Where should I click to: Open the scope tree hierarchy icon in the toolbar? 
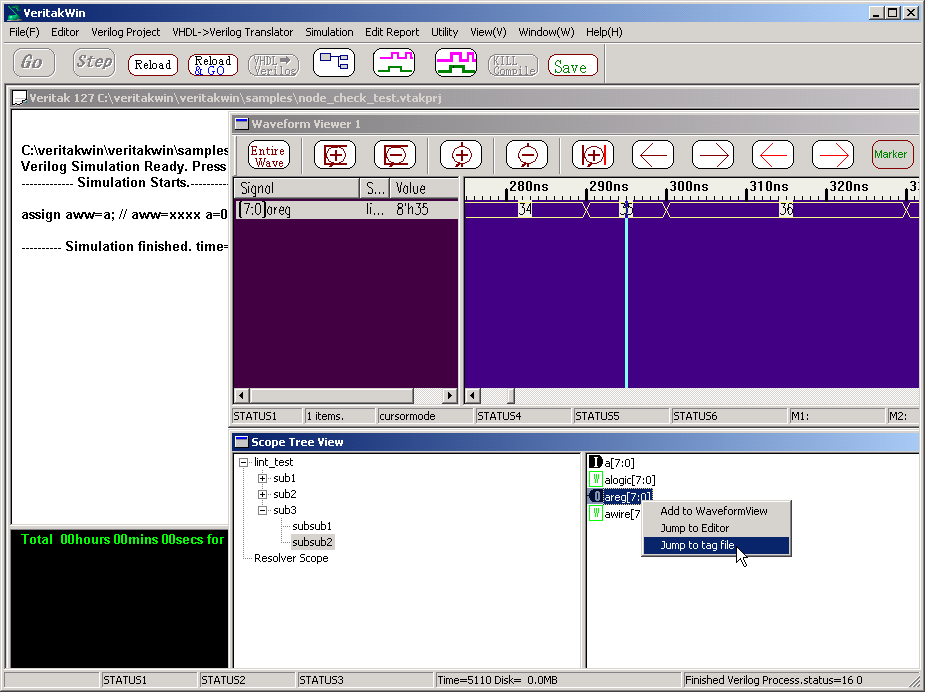click(334, 63)
